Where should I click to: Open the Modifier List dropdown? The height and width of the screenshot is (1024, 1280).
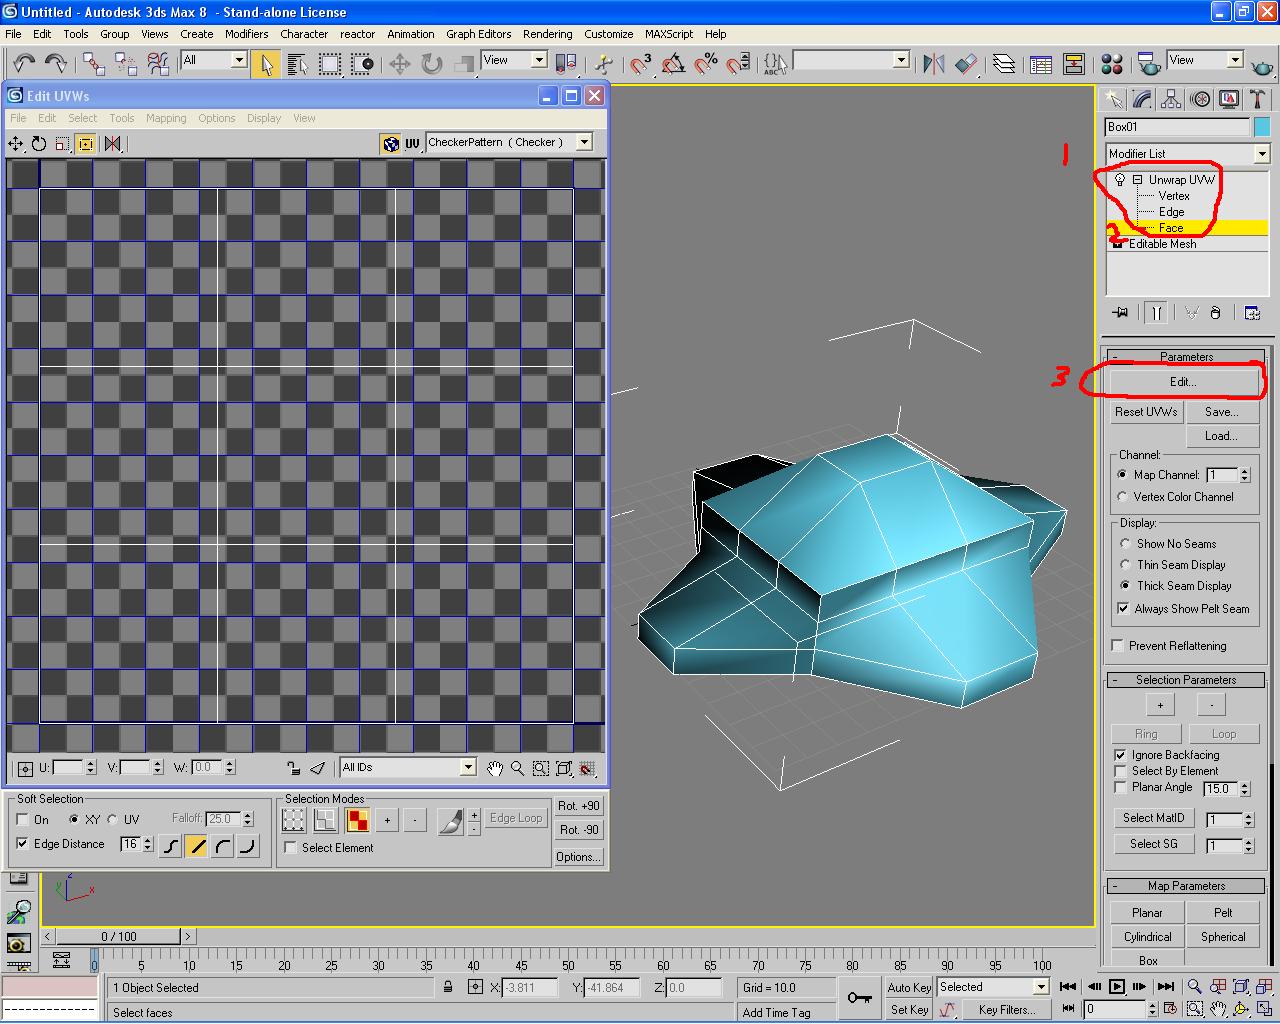(x=1262, y=154)
